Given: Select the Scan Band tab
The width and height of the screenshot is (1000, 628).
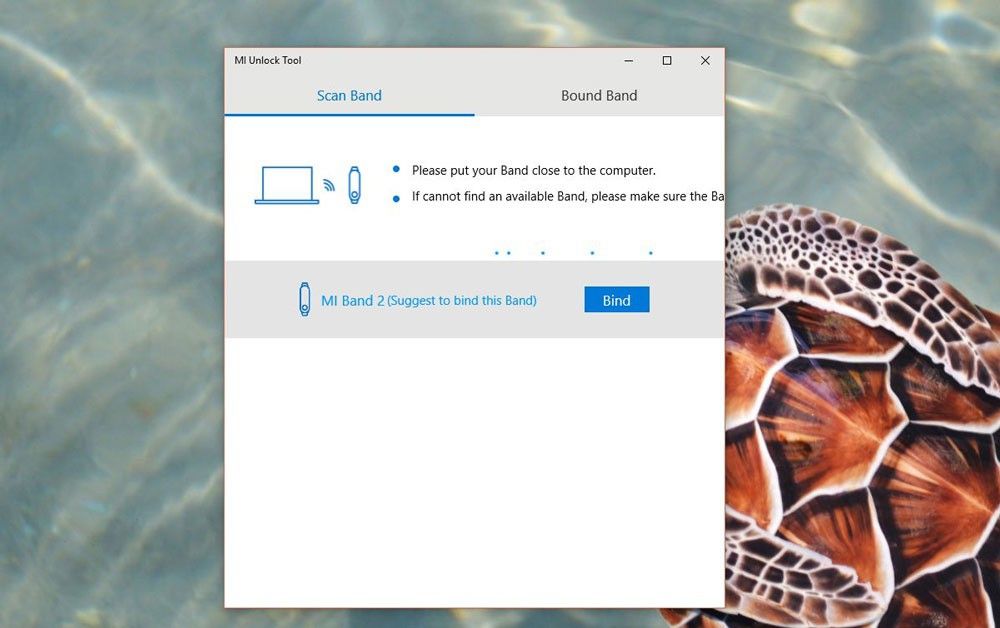Looking at the screenshot, I should coord(349,96).
